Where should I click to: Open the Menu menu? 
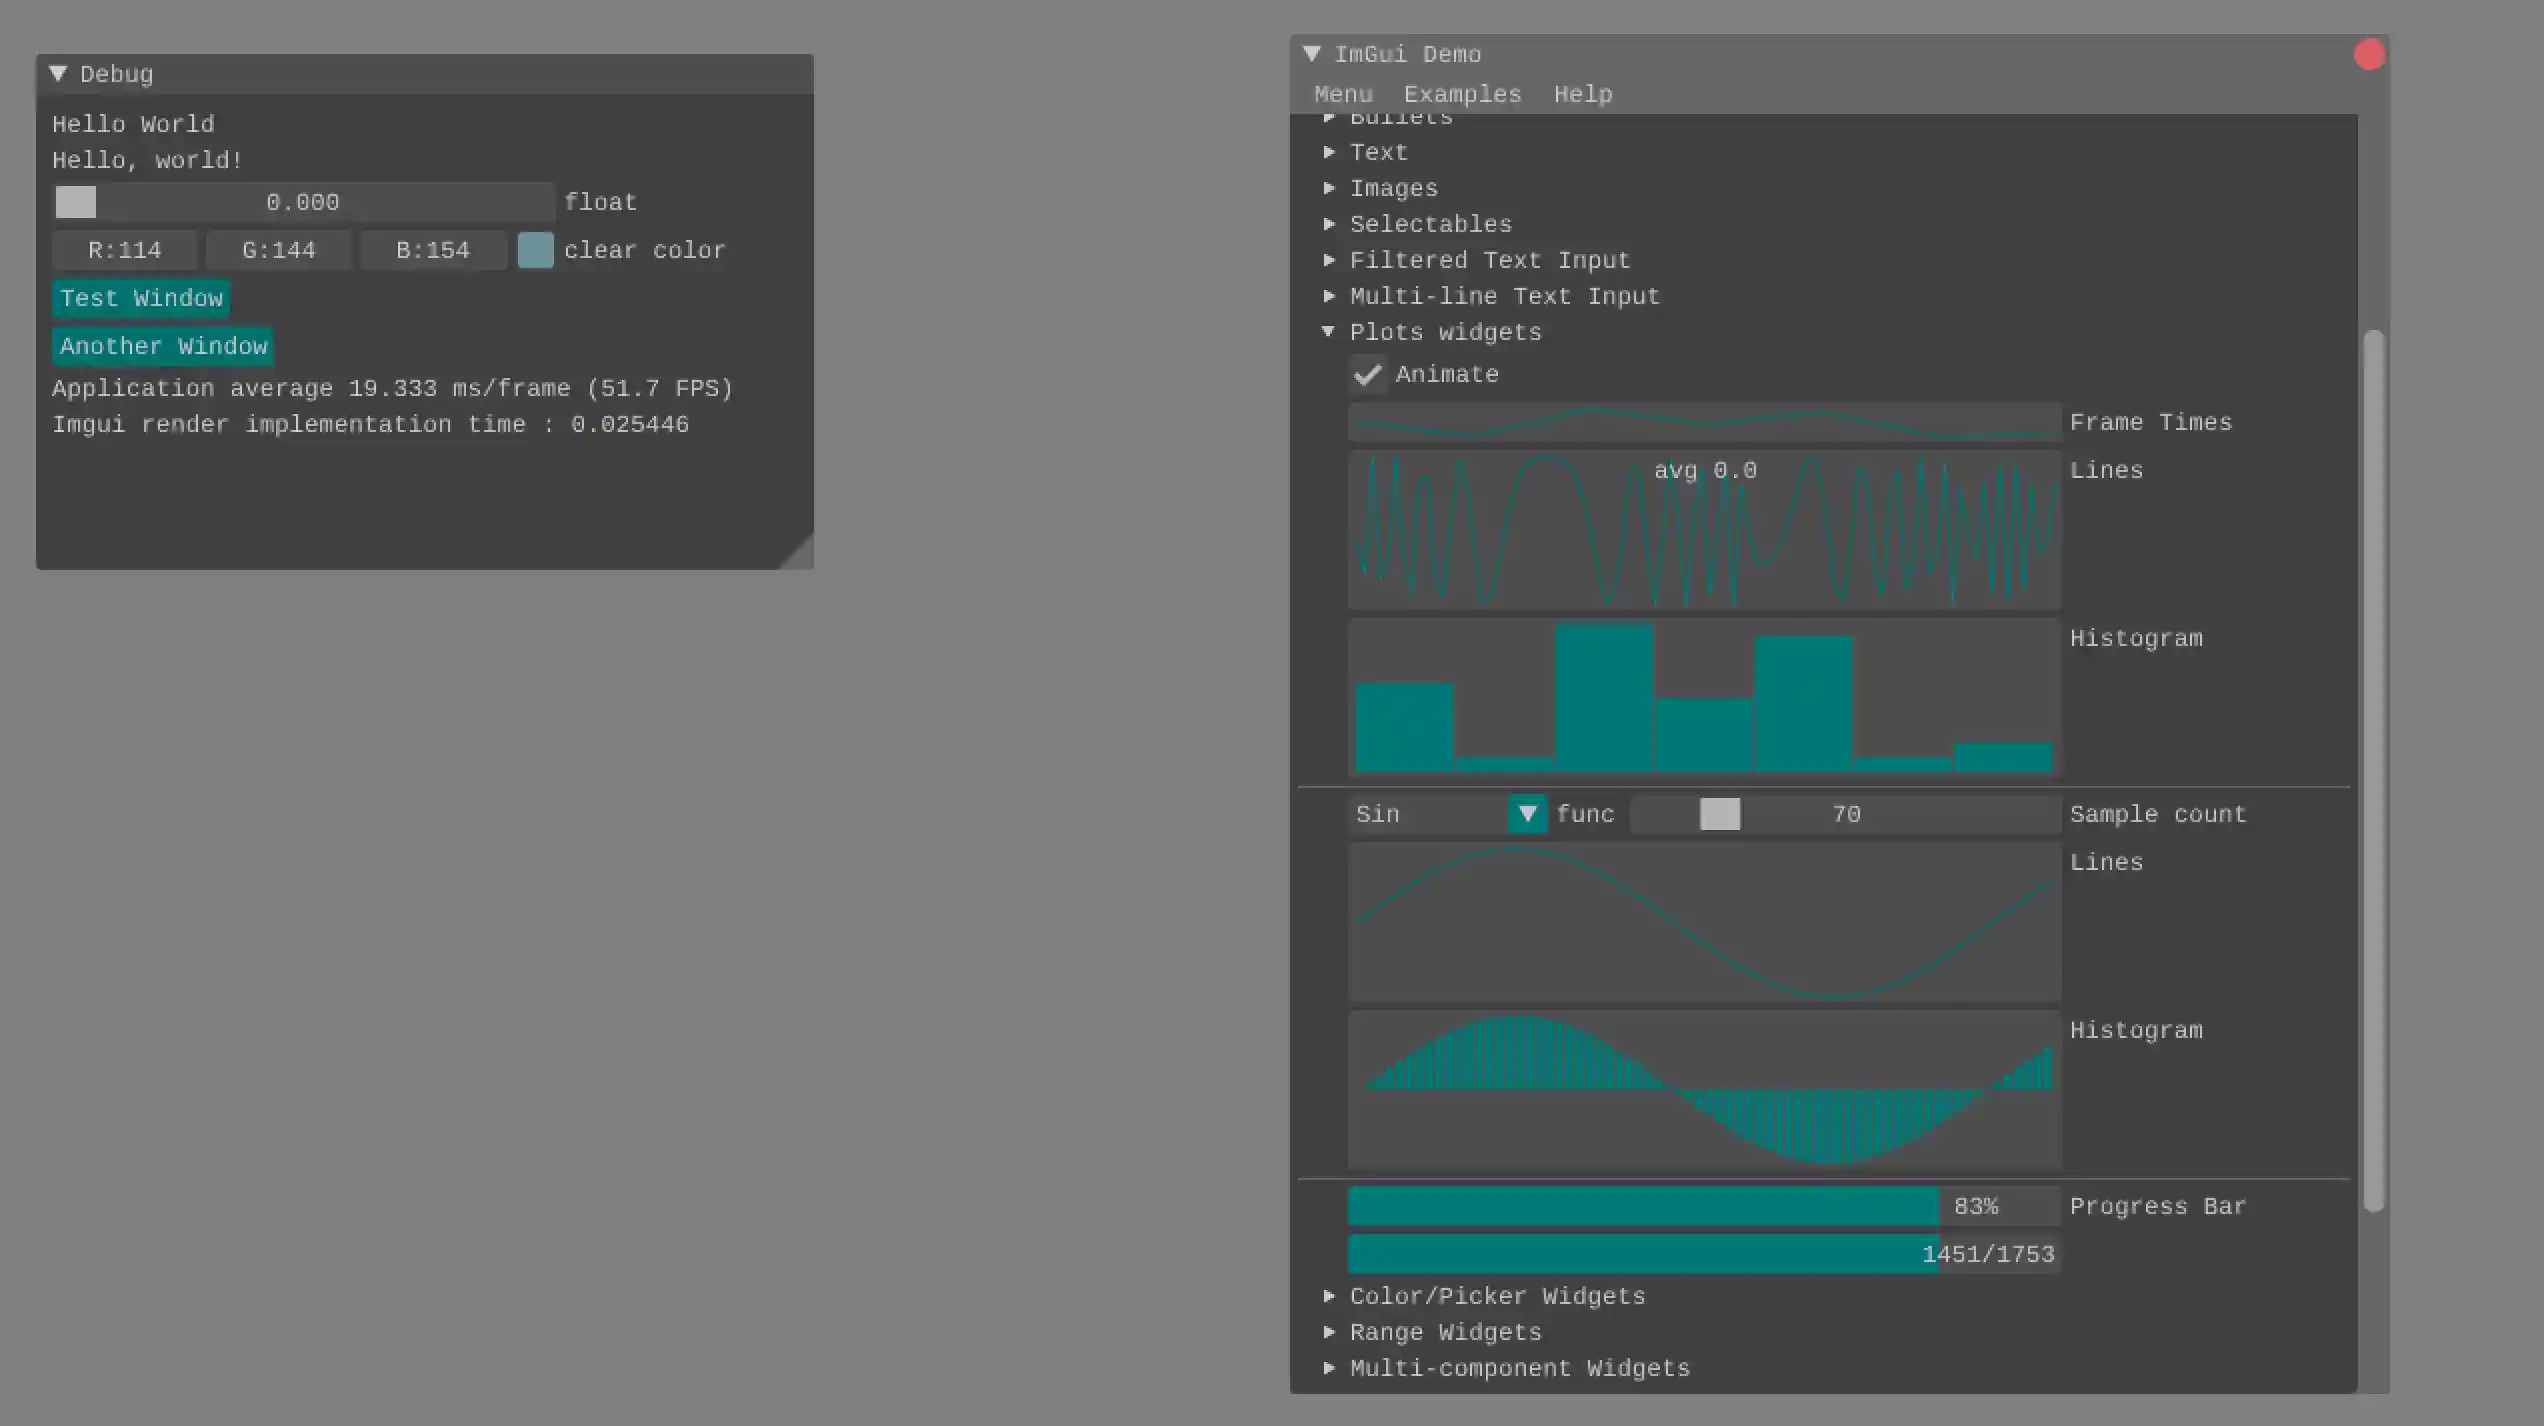pos(1343,94)
